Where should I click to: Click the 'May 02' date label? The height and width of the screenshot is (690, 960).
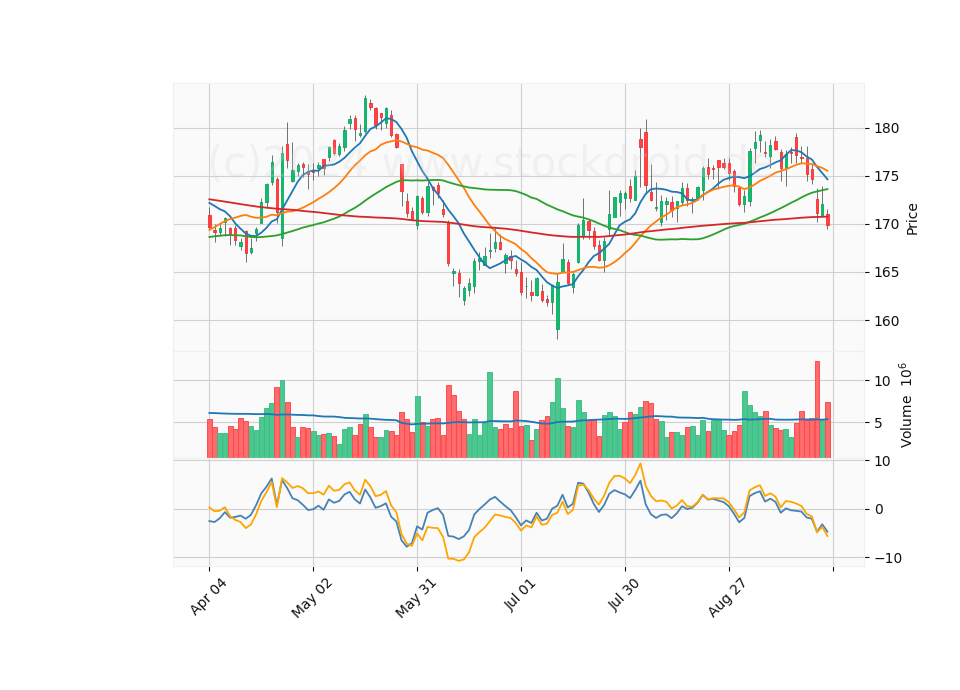click(x=312, y=598)
